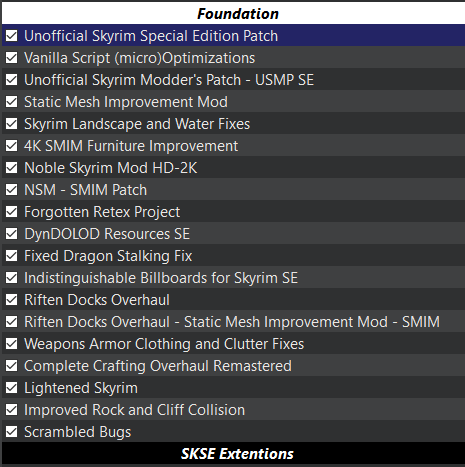Select "Lightened Skyrim" mod name
The width and height of the screenshot is (465, 467).
click(x=81, y=388)
